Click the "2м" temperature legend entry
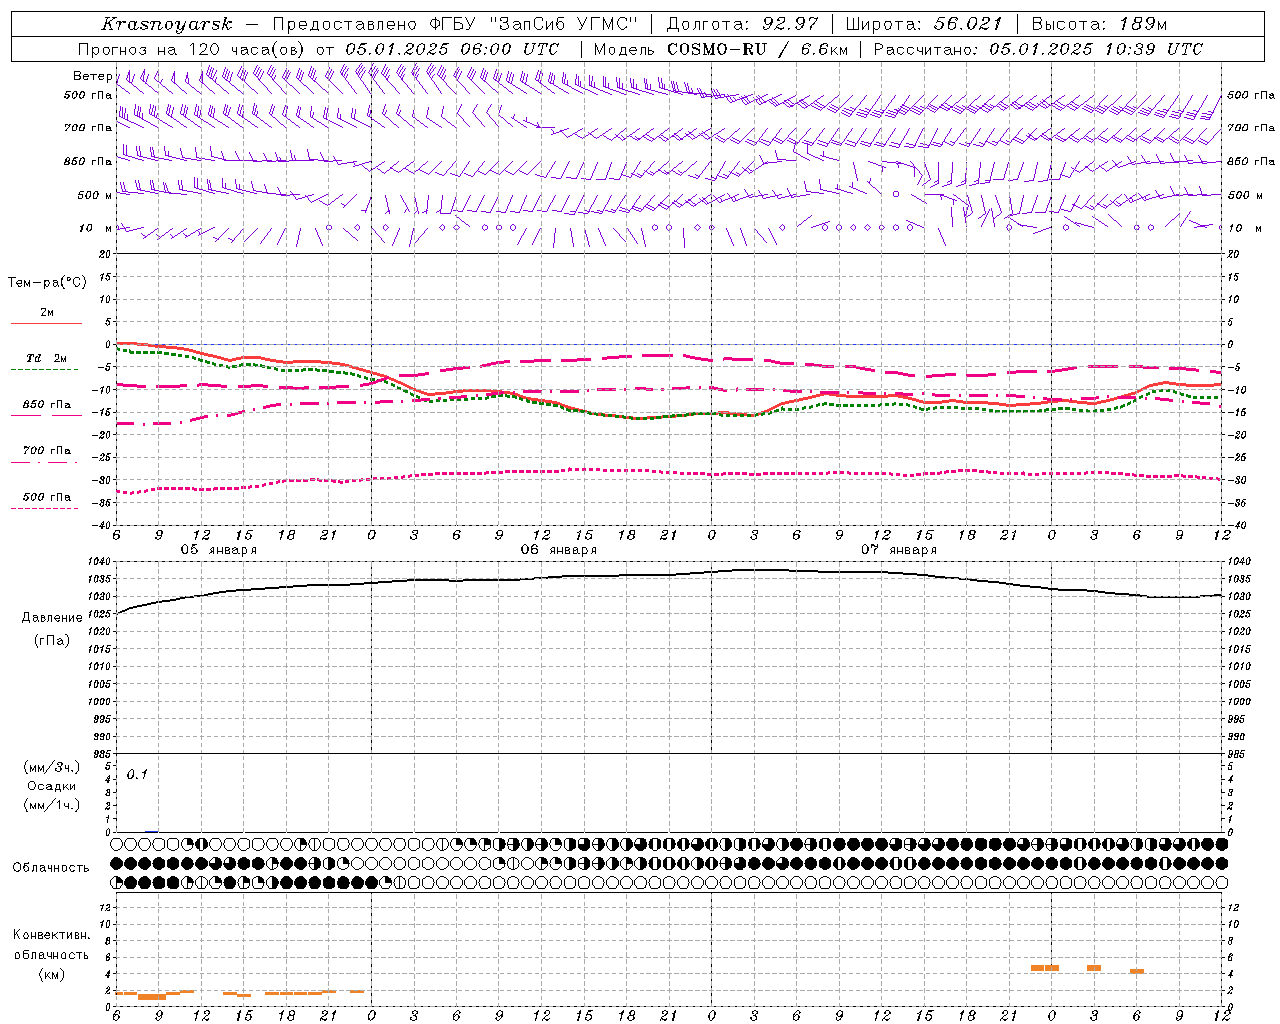 tap(47, 313)
